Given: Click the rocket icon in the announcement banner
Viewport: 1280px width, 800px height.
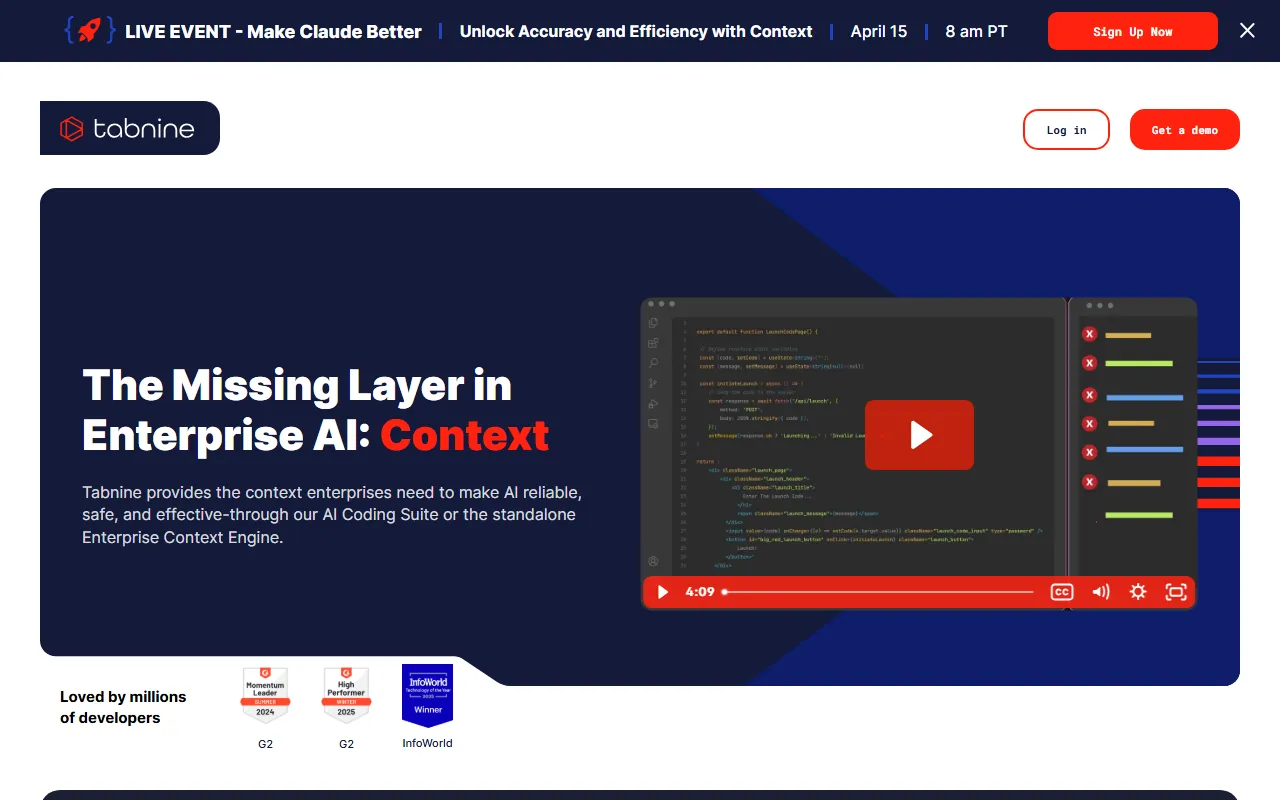Looking at the screenshot, I should click(88, 31).
